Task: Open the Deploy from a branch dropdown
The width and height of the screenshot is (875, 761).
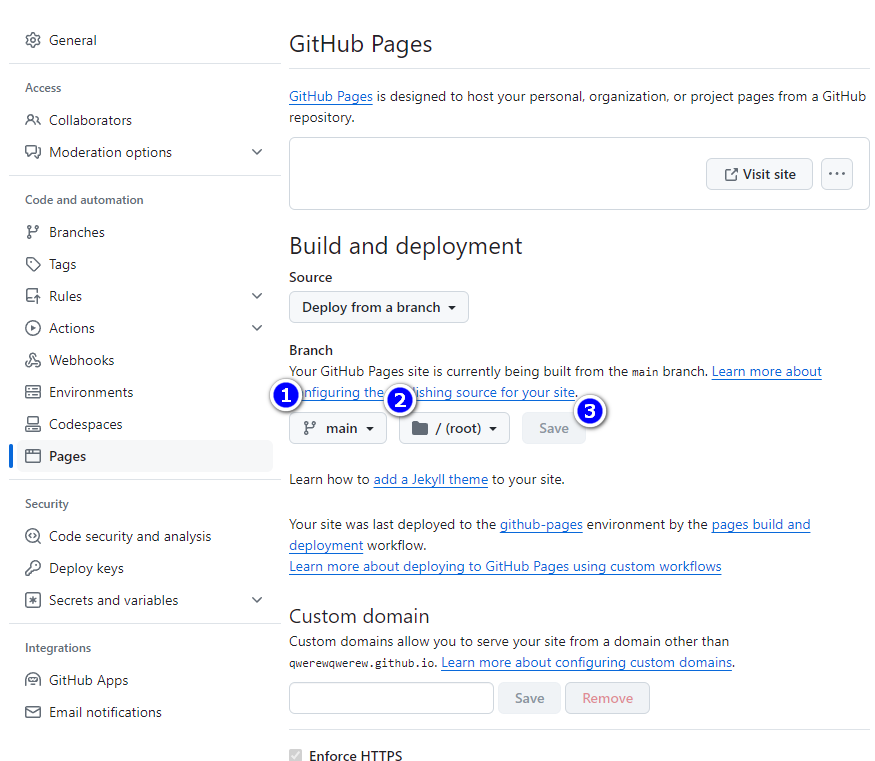Action: pyautogui.click(x=378, y=307)
